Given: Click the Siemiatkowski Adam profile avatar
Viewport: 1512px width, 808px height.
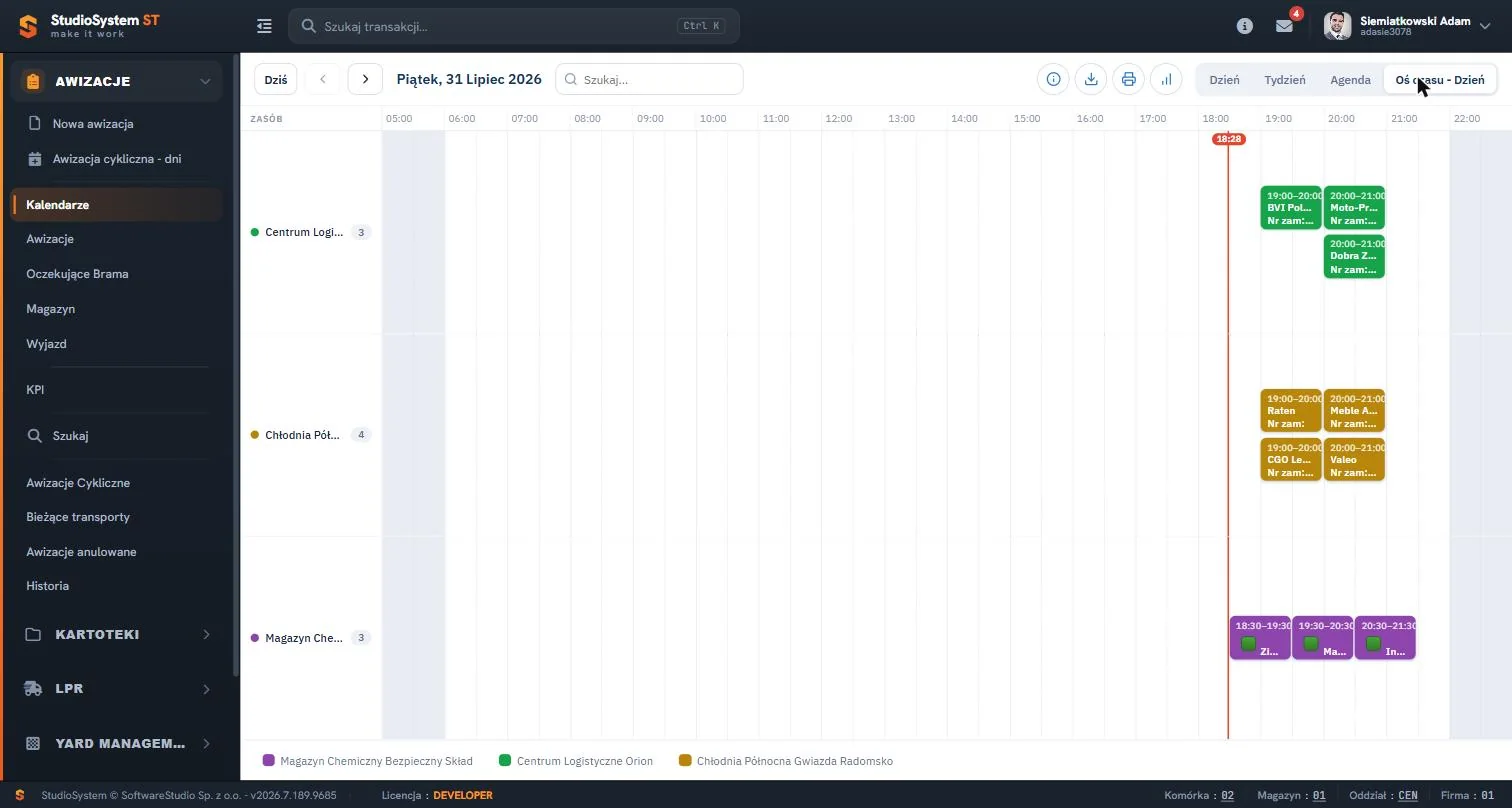Looking at the screenshot, I should [1338, 26].
